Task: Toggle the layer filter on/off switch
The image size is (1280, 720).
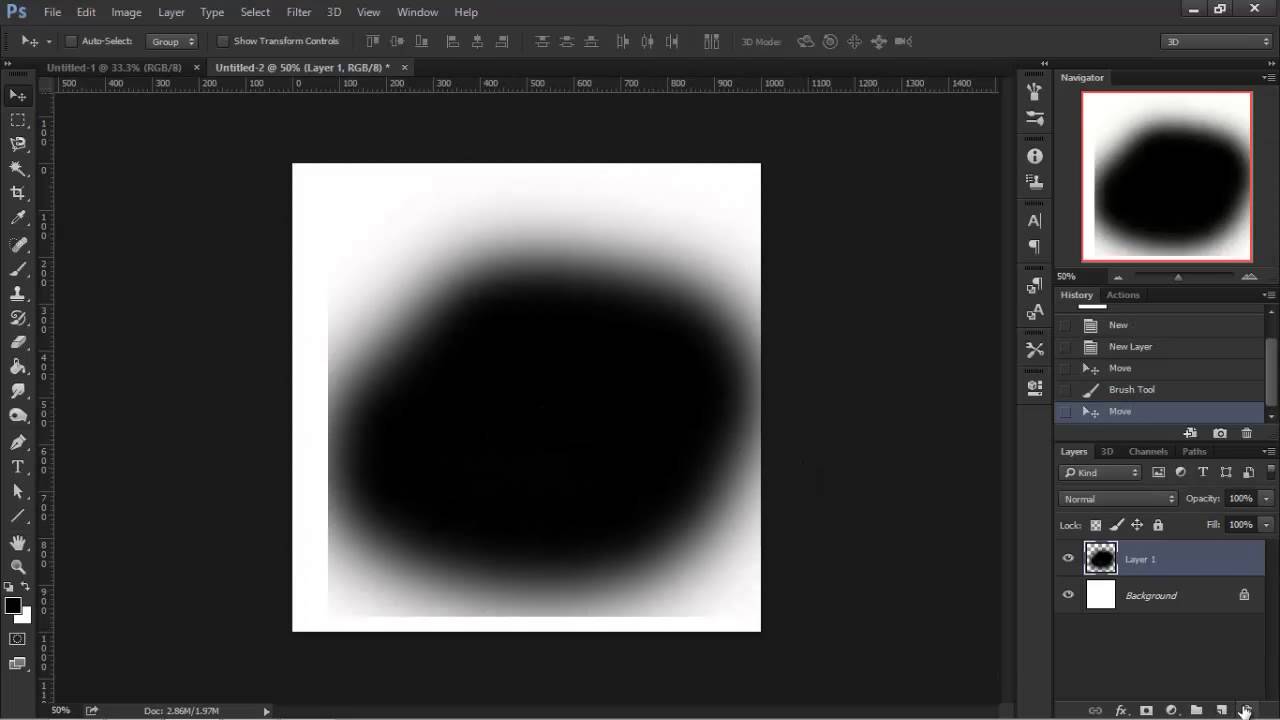Action: pyautogui.click(x=1271, y=472)
